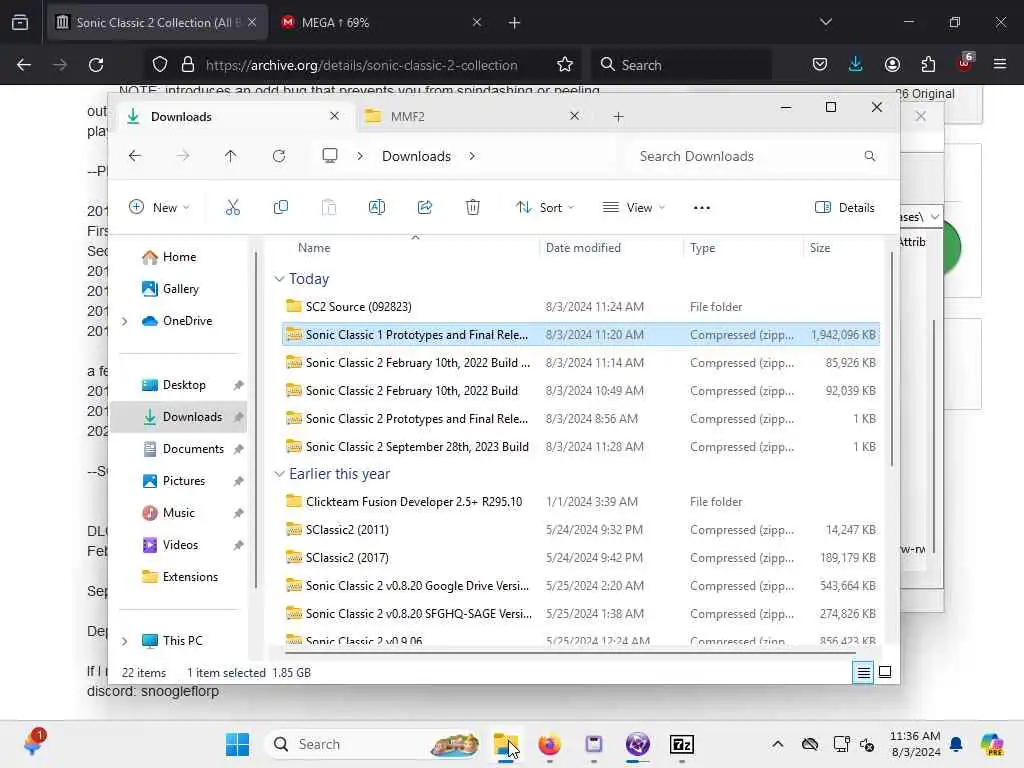
Task: Expand the Downloads breadcrumb chevron
Action: [x=472, y=156]
